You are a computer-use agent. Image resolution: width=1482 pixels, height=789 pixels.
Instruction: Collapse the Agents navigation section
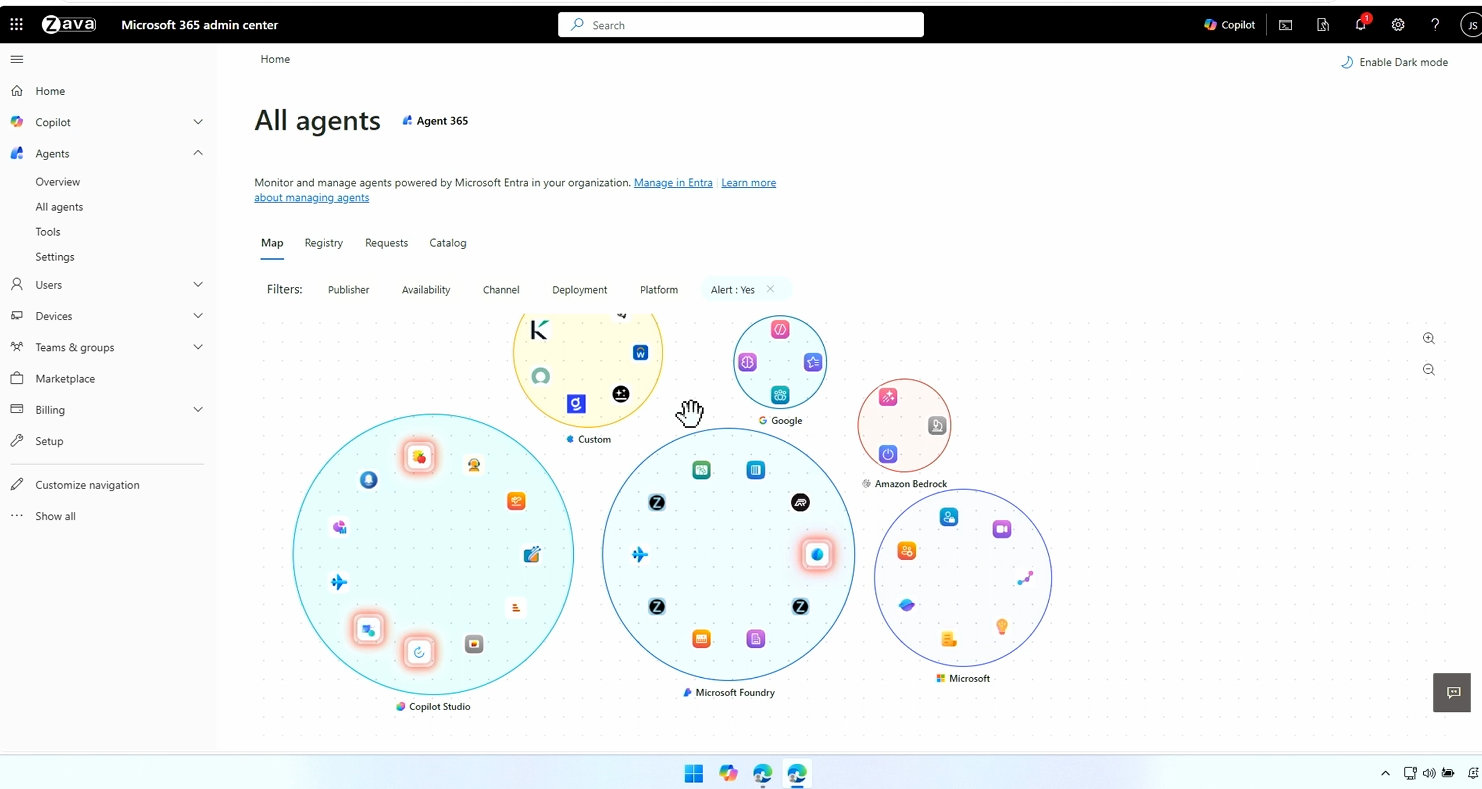point(197,153)
